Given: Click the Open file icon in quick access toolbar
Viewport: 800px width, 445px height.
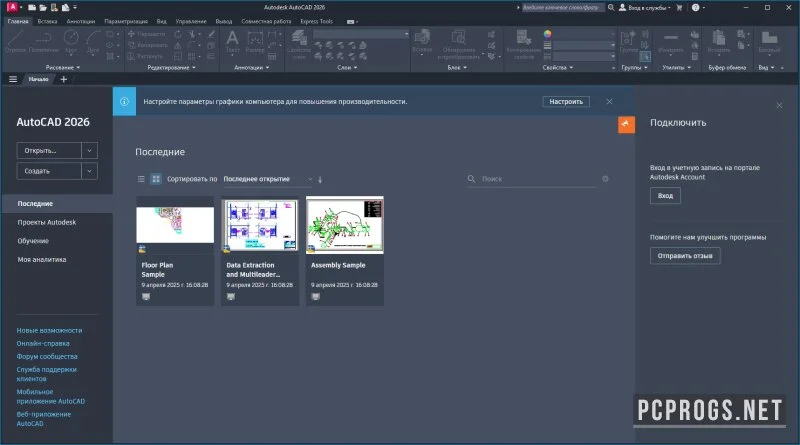Looking at the screenshot, I should [x=43, y=7].
